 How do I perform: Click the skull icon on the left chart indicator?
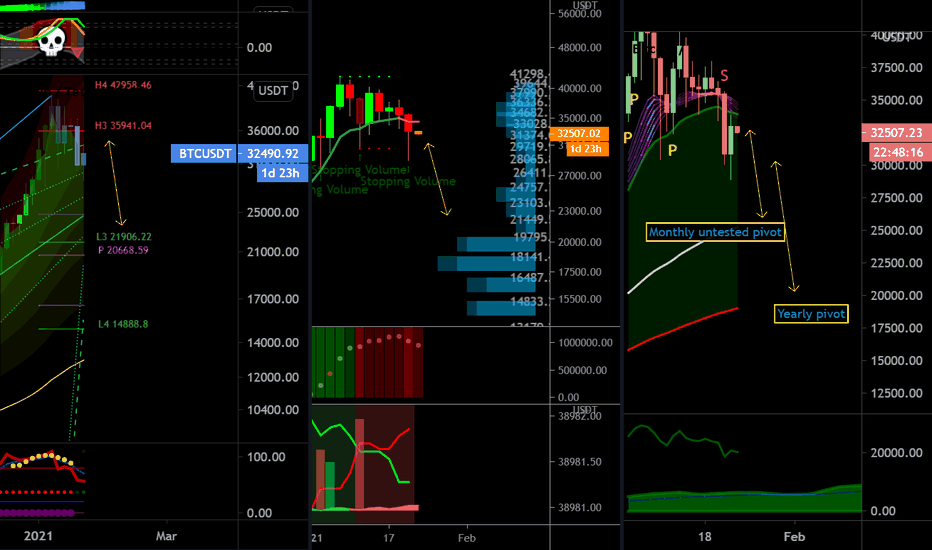51,42
